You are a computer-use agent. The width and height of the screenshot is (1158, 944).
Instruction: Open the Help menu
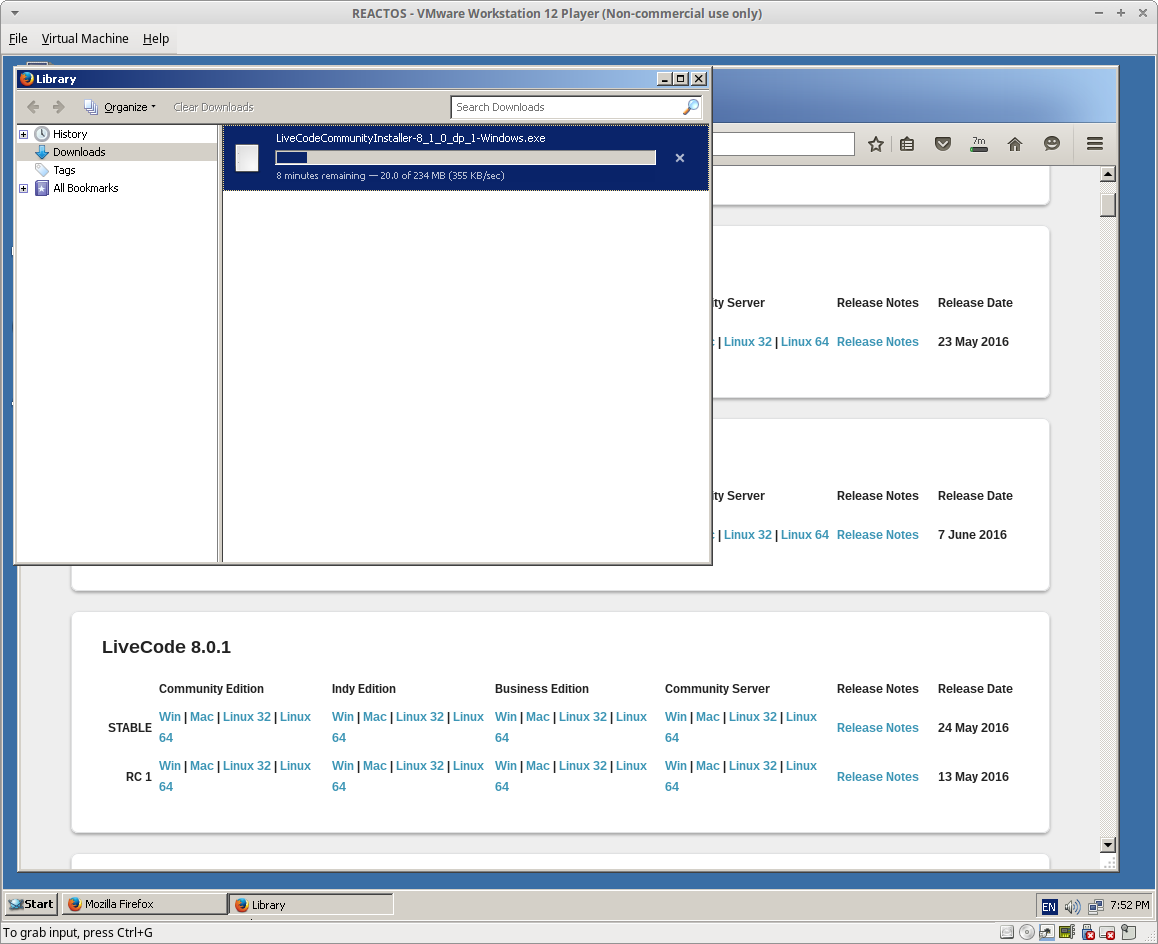tap(156, 38)
